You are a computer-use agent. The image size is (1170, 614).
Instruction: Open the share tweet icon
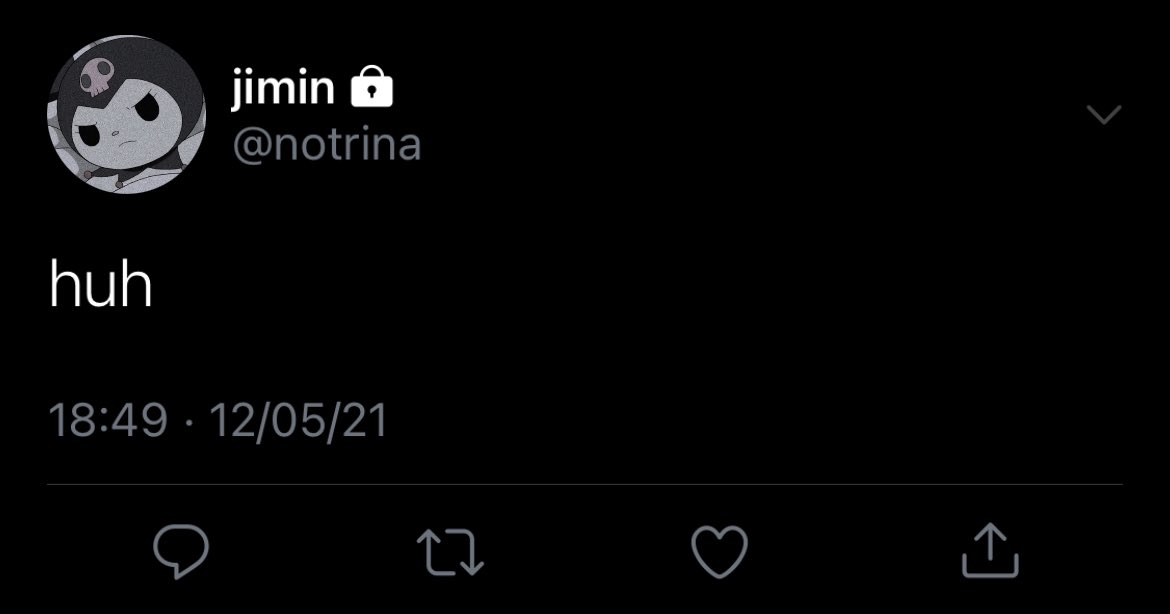[990, 551]
